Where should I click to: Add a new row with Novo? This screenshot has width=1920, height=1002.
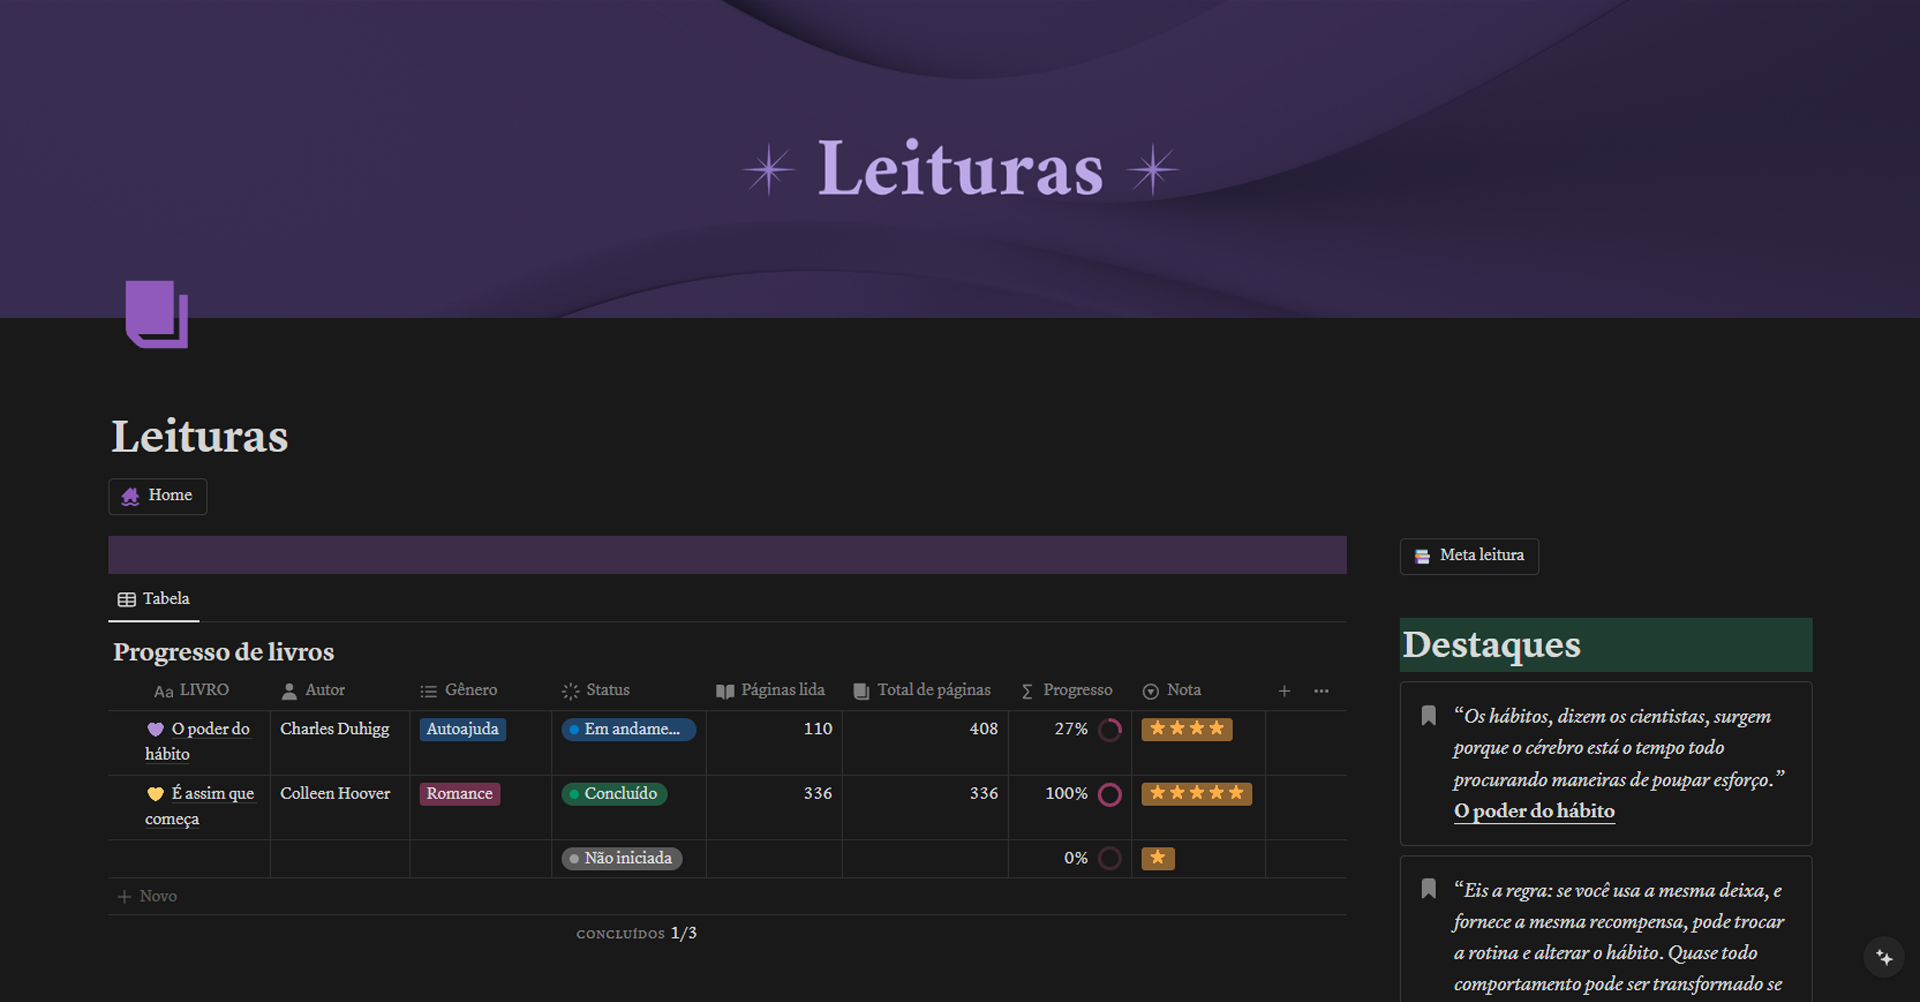click(148, 896)
